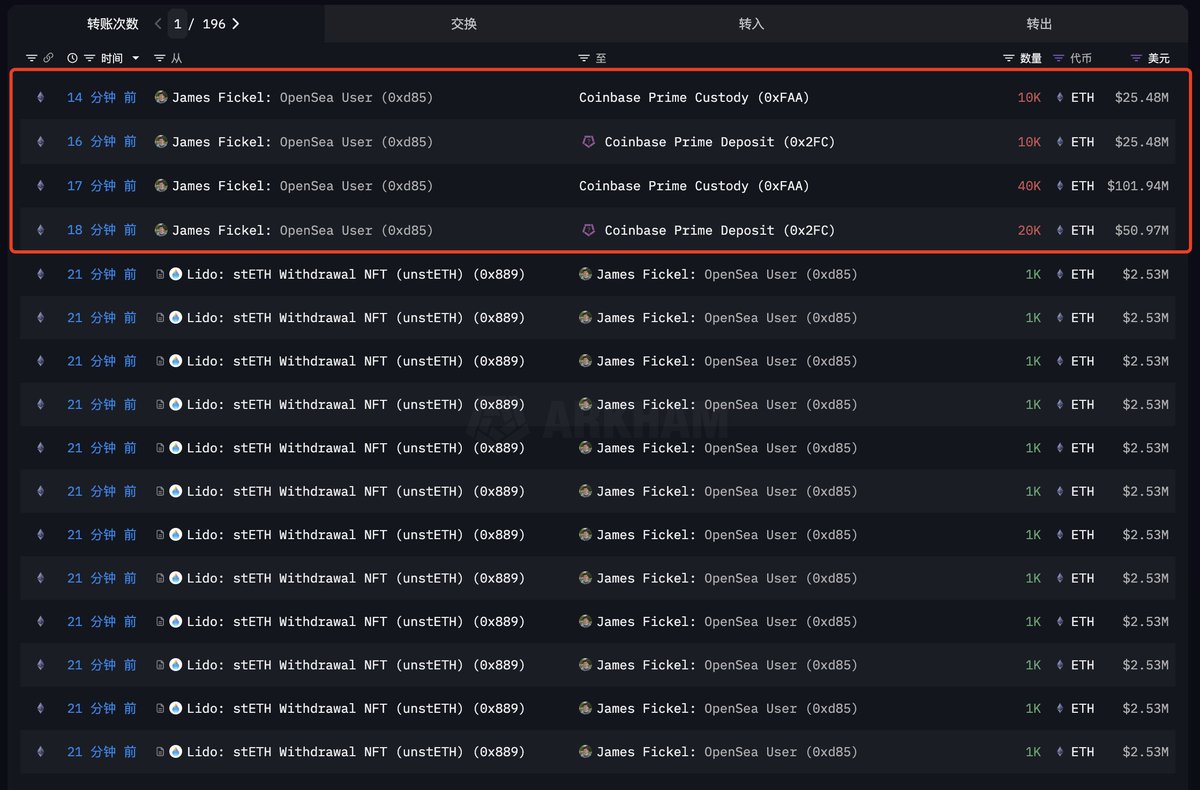This screenshot has height=790, width=1200.
Task: Click the ETH token icon in the 16 分钟 row
Action: (1060, 142)
